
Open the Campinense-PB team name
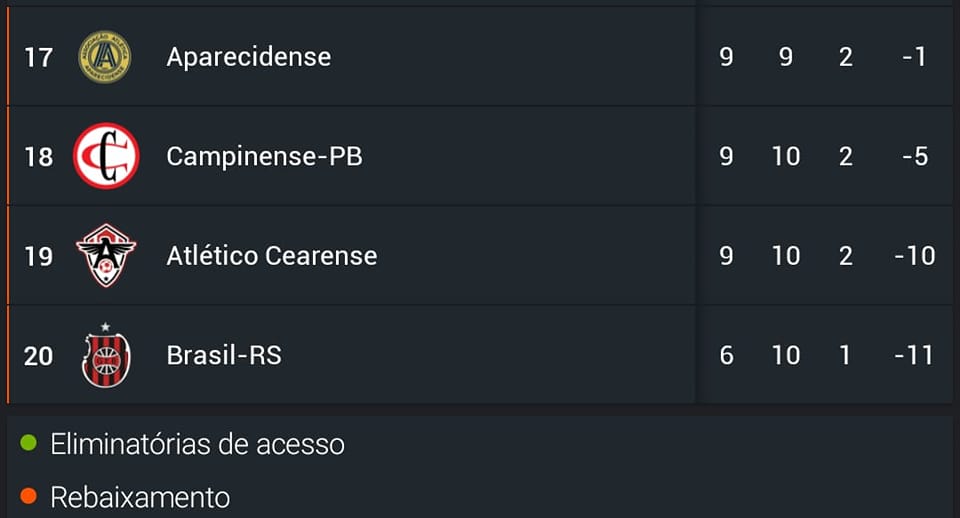coord(264,156)
